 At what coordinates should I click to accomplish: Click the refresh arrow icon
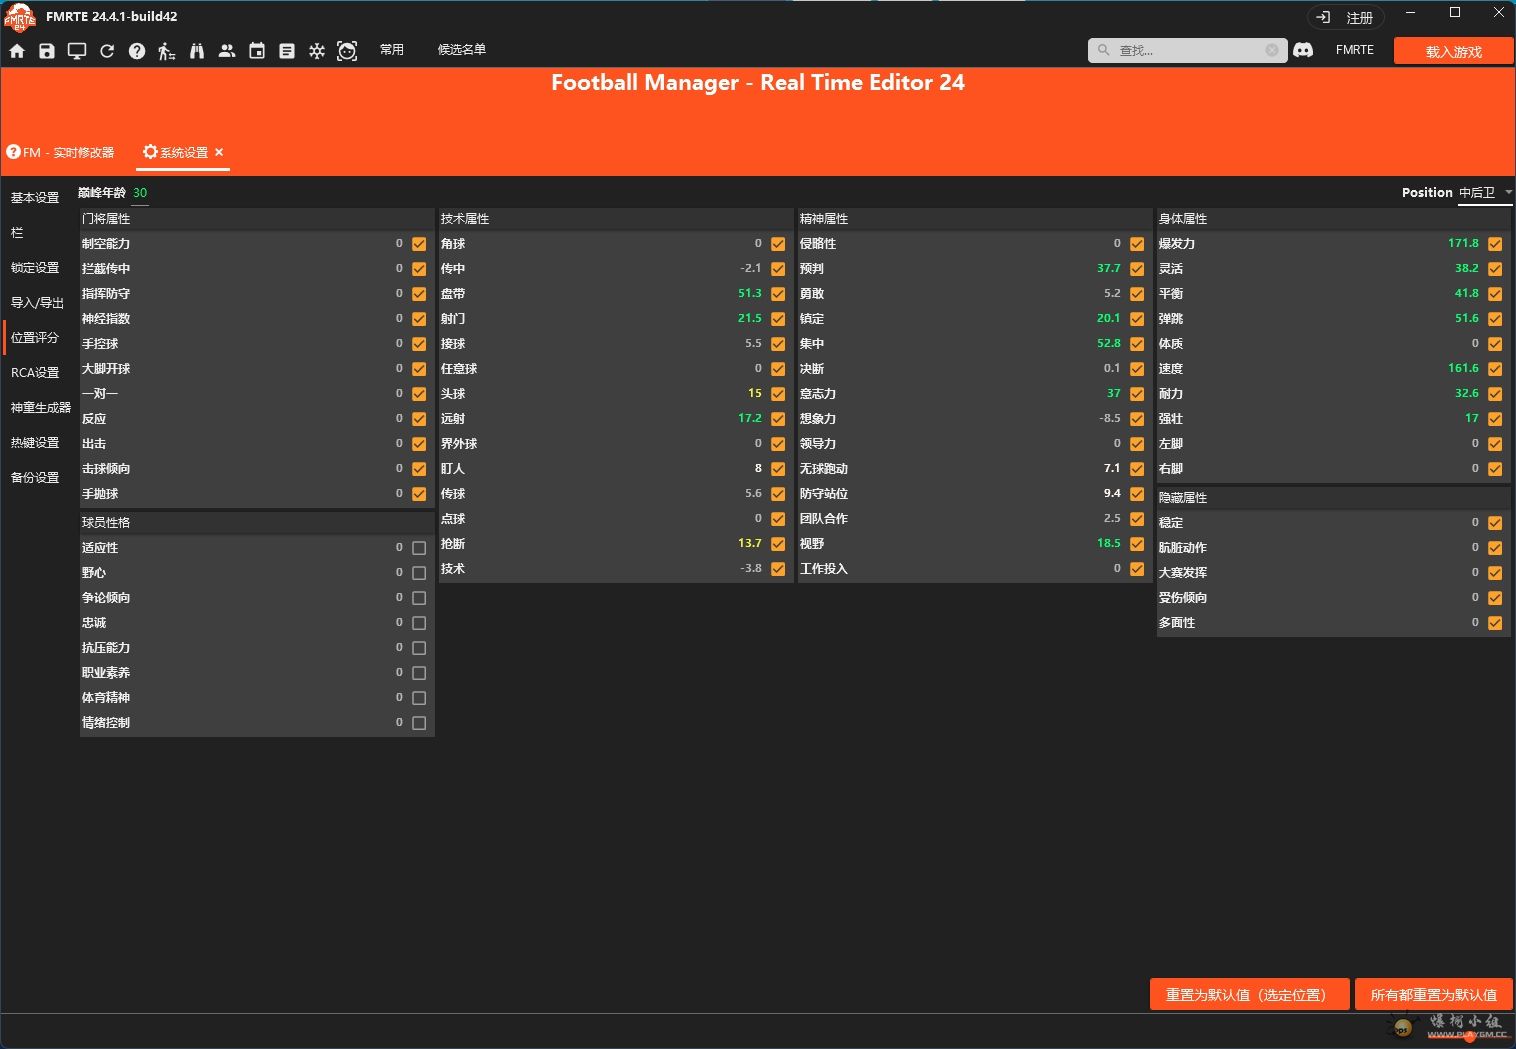point(107,51)
